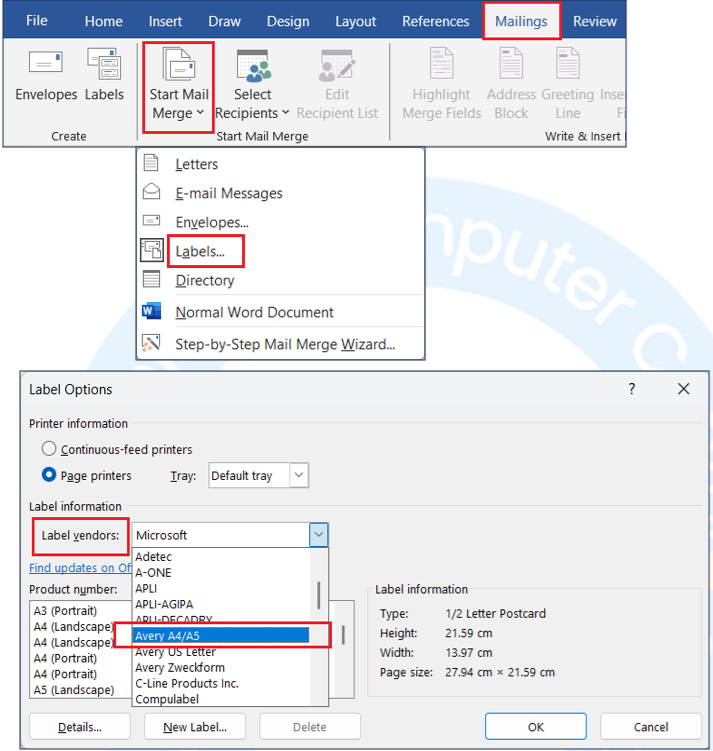Screen dimensions: 713x751
Task: Open the Start Mail Merge dropdown button
Action: [x=179, y=86]
